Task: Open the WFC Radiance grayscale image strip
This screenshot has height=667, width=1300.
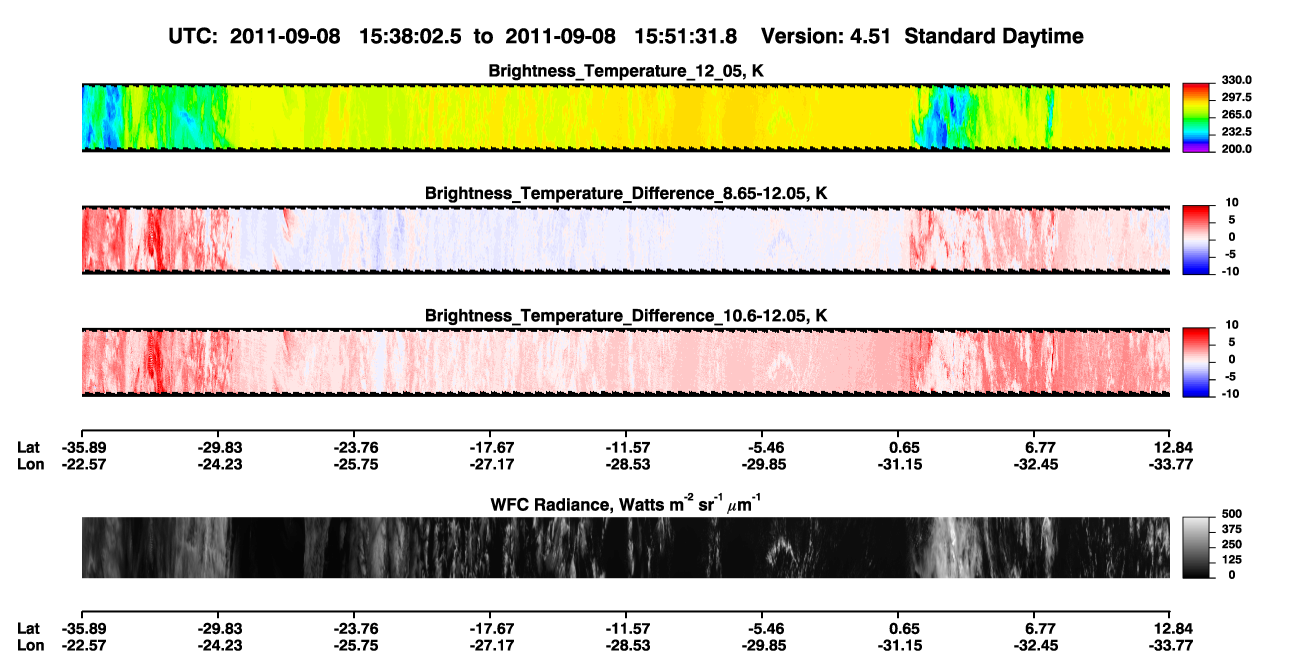Action: [x=625, y=548]
